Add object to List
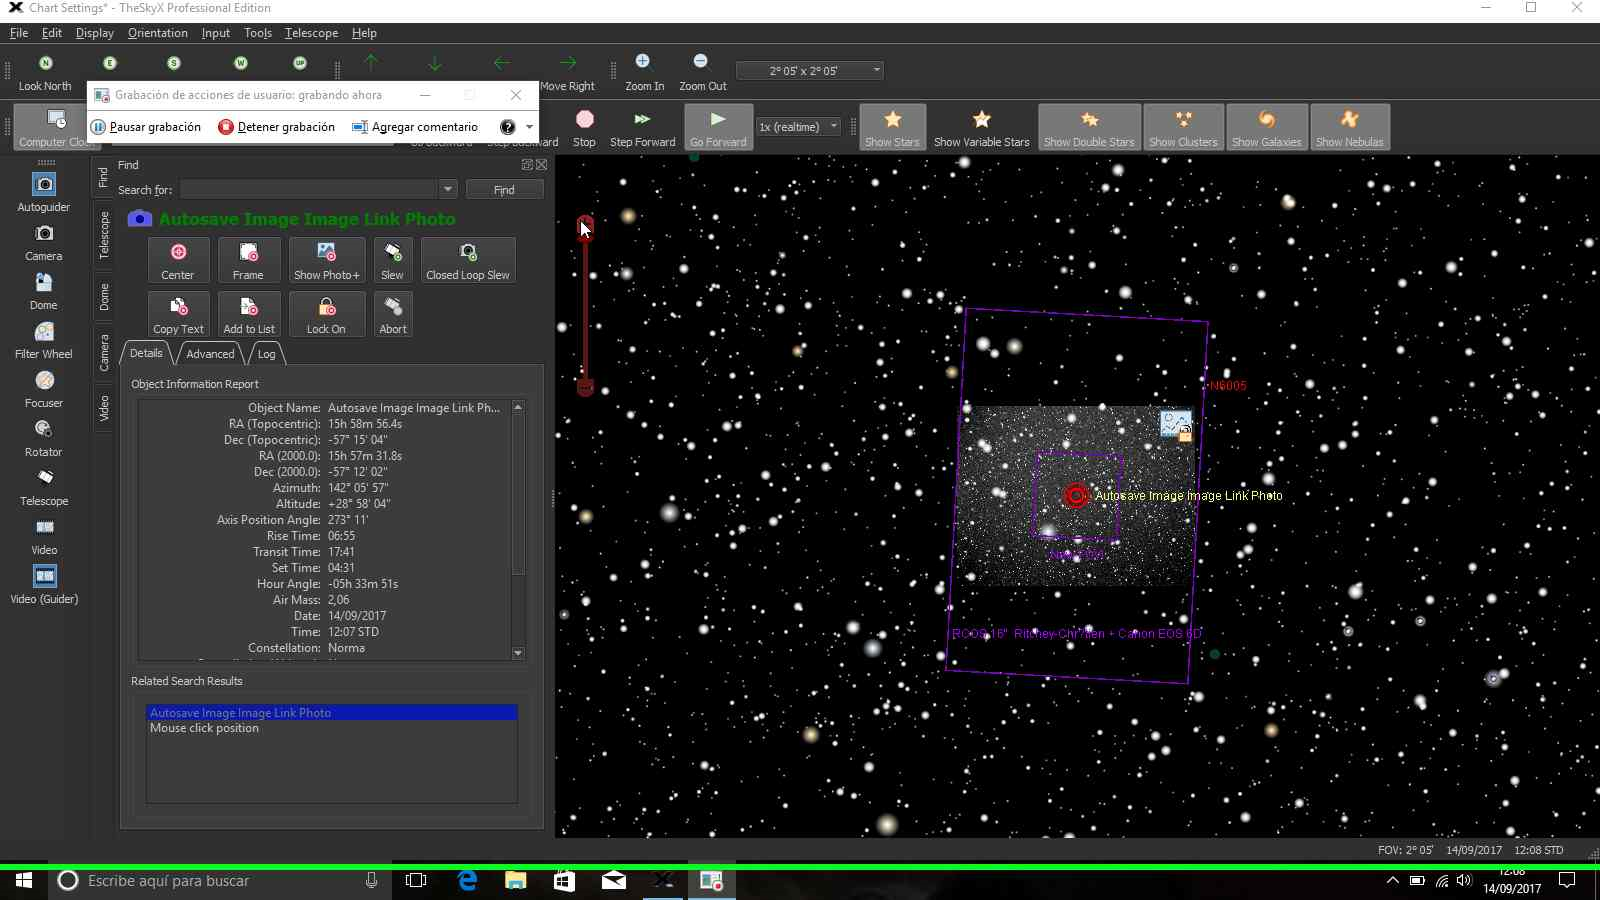This screenshot has width=1600, height=900. [x=249, y=314]
